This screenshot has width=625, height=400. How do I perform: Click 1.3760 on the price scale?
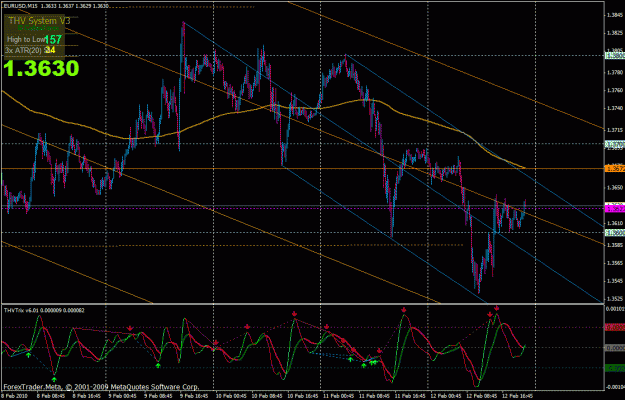614,90
